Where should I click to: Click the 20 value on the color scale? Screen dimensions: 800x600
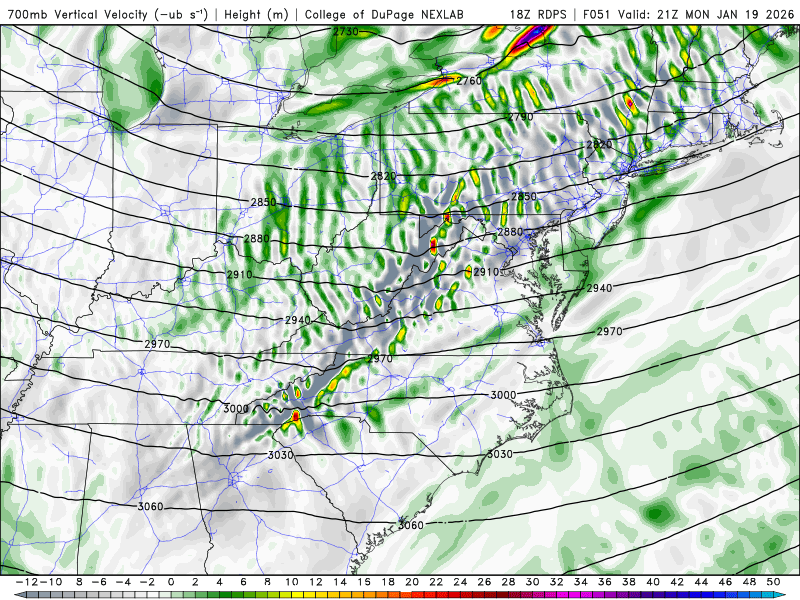click(x=412, y=582)
